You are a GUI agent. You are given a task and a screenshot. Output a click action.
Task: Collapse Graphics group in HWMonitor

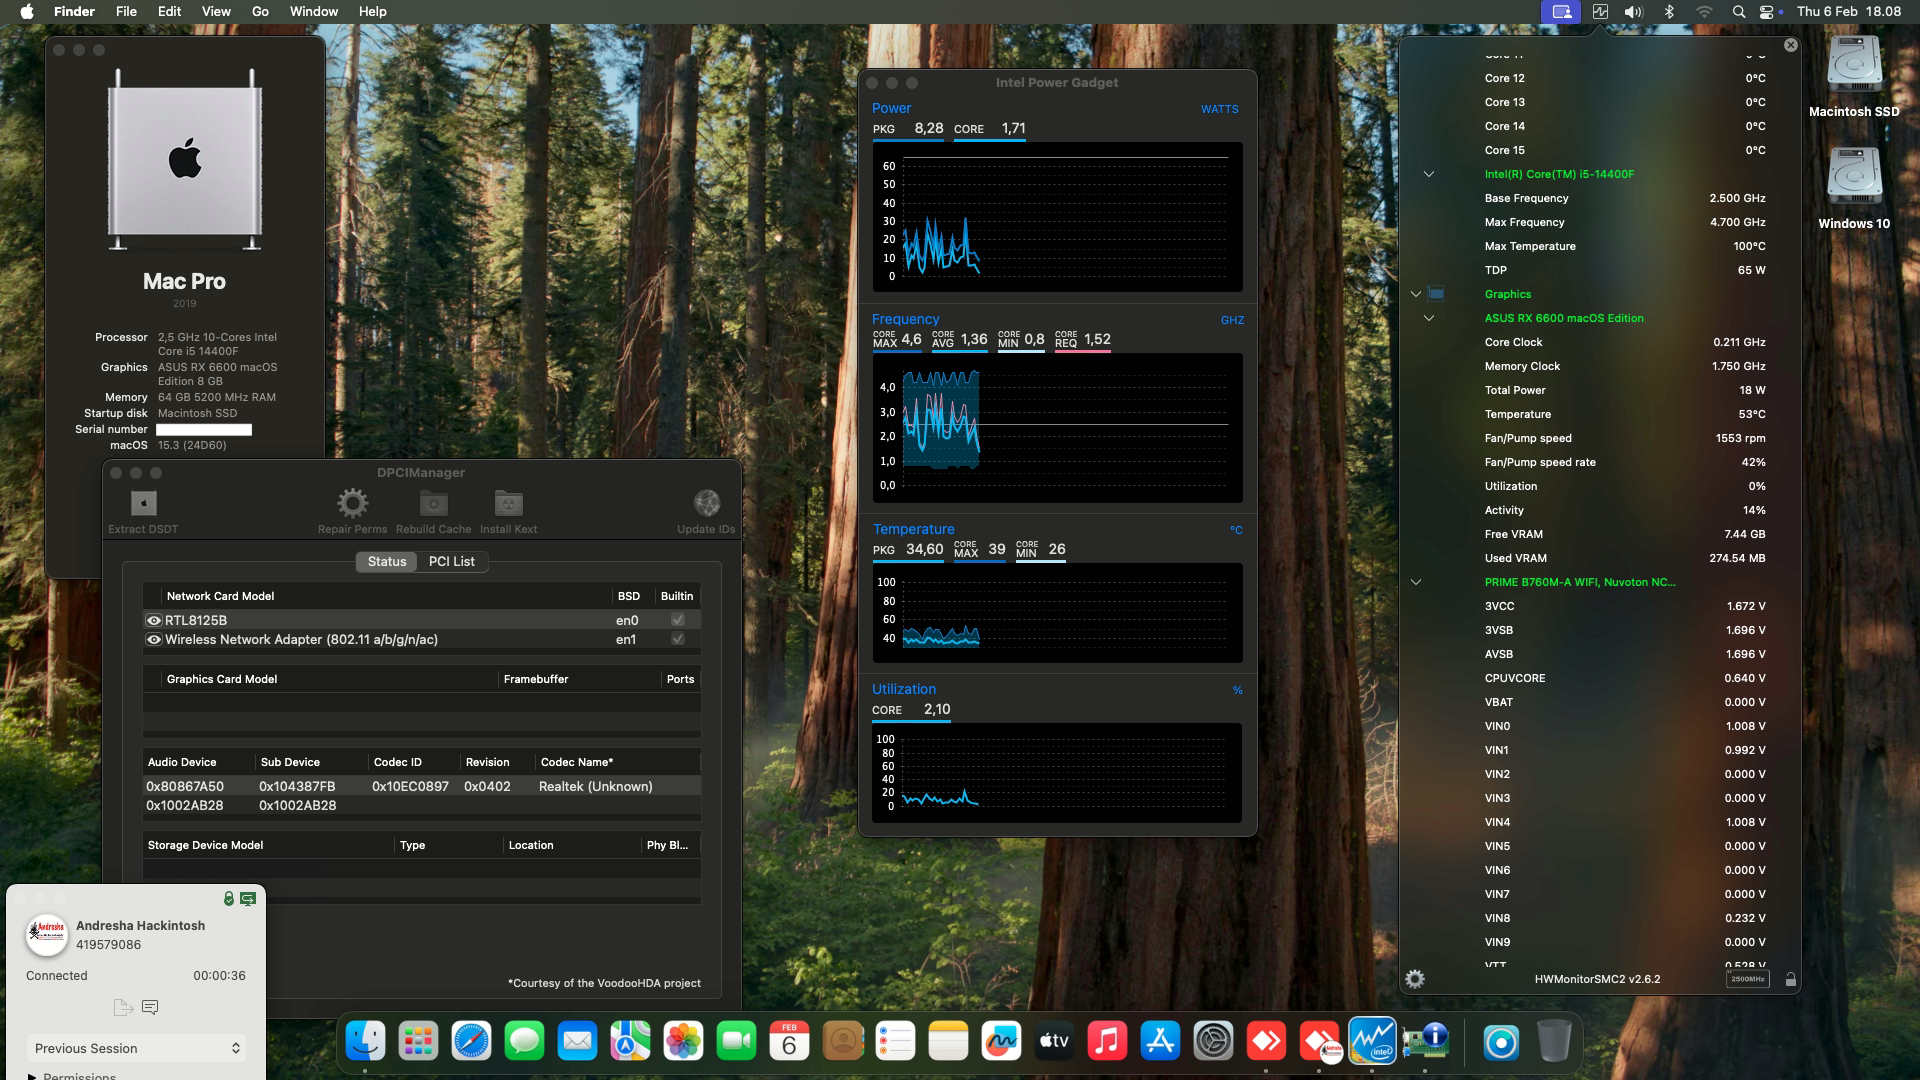[1416, 294]
